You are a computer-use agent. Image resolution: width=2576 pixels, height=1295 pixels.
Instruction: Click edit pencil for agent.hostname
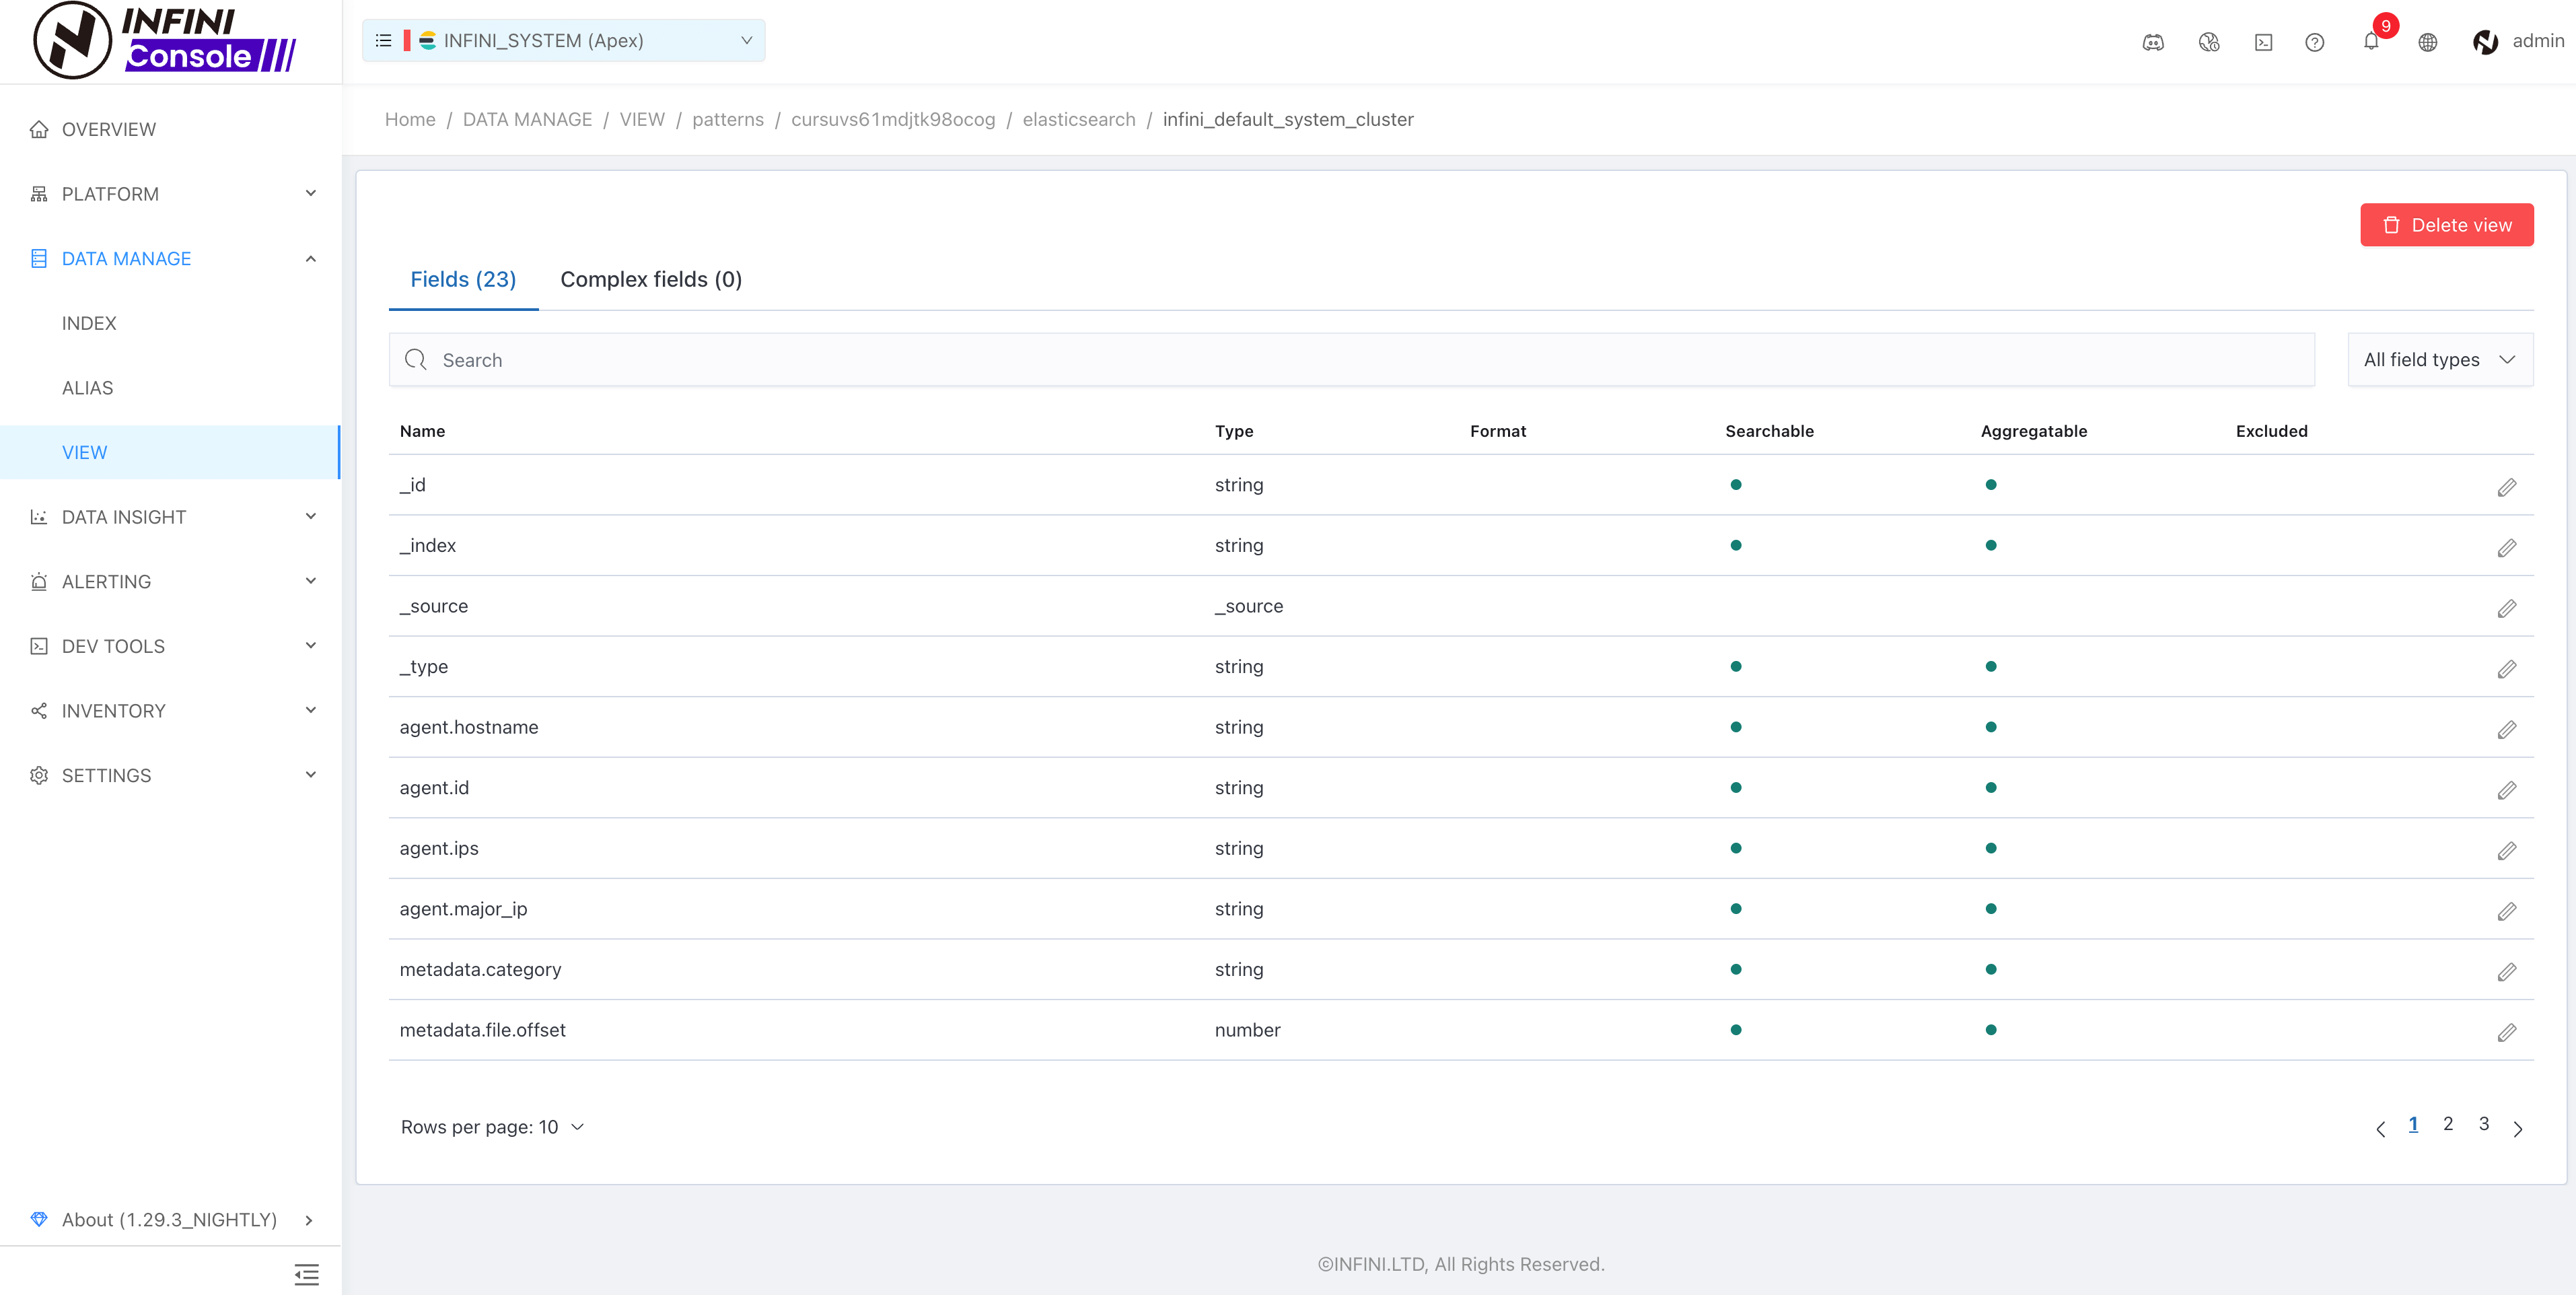click(x=2506, y=729)
